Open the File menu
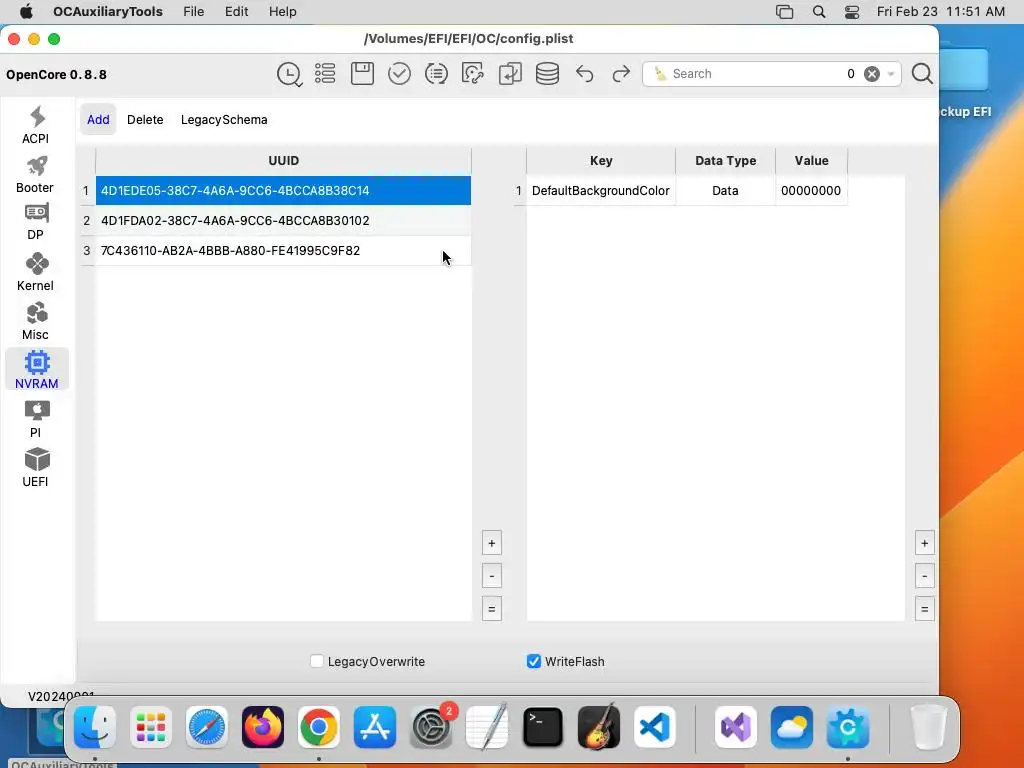 point(193,12)
